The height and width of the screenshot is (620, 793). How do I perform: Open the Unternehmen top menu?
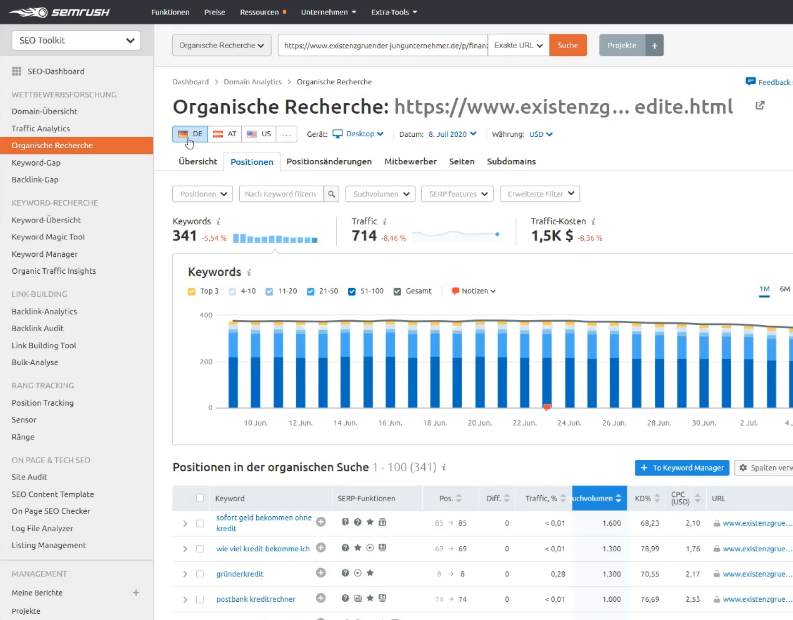[x=328, y=12]
